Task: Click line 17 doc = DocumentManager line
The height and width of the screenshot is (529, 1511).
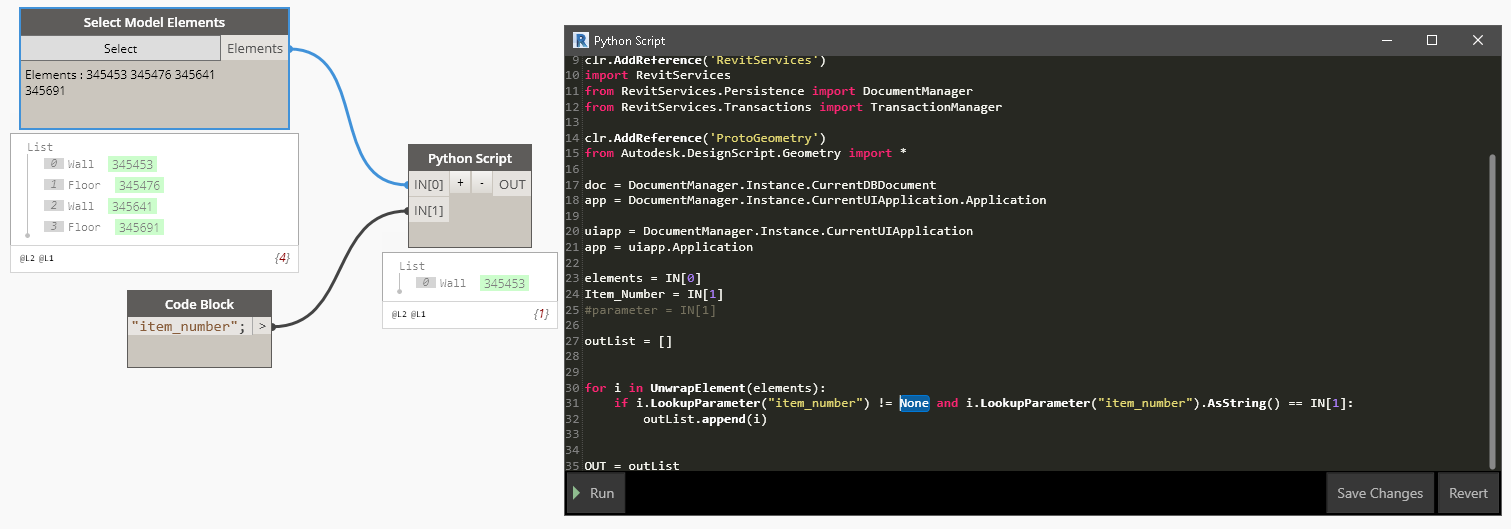Action: (760, 185)
